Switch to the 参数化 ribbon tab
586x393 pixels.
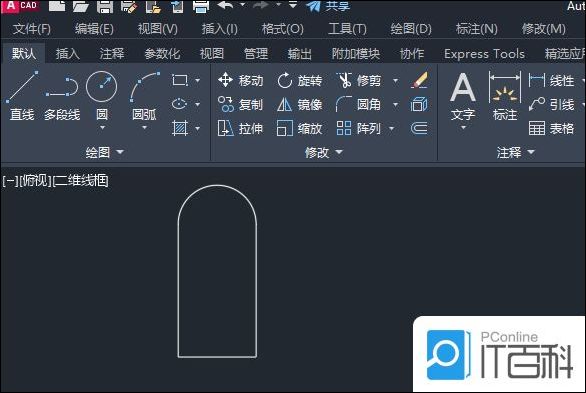click(x=162, y=54)
